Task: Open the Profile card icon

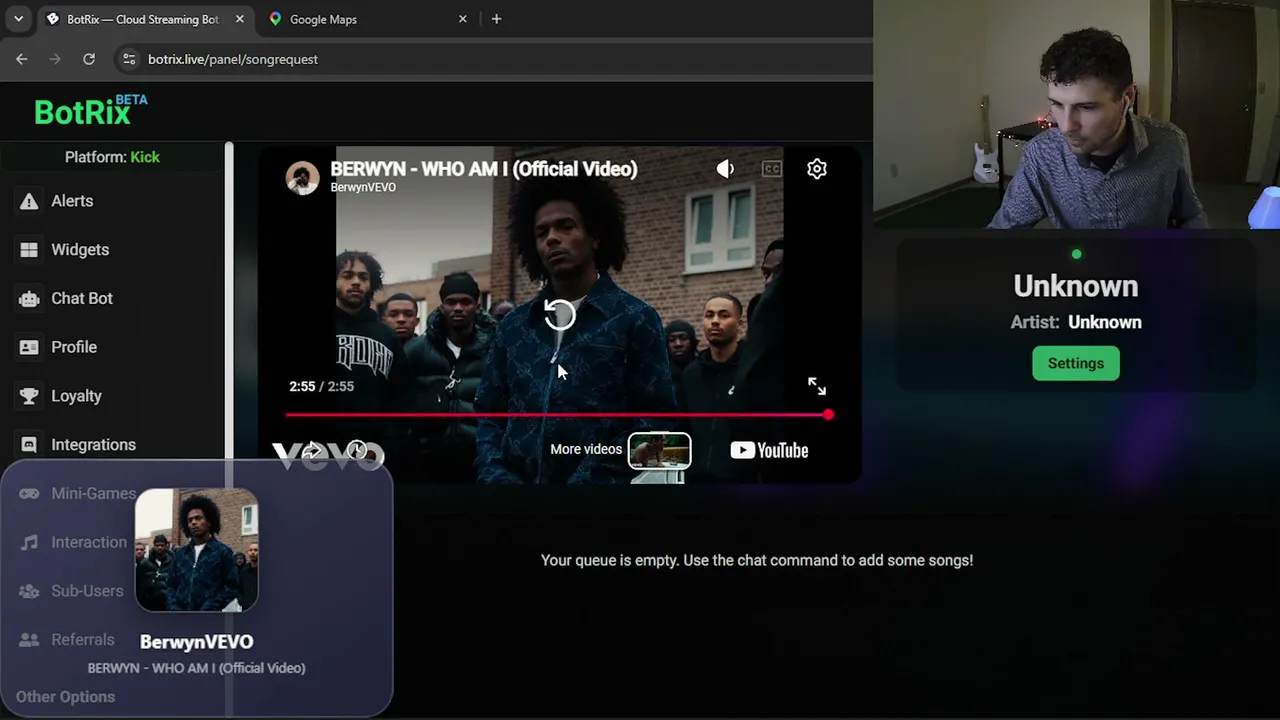Action: click(29, 347)
